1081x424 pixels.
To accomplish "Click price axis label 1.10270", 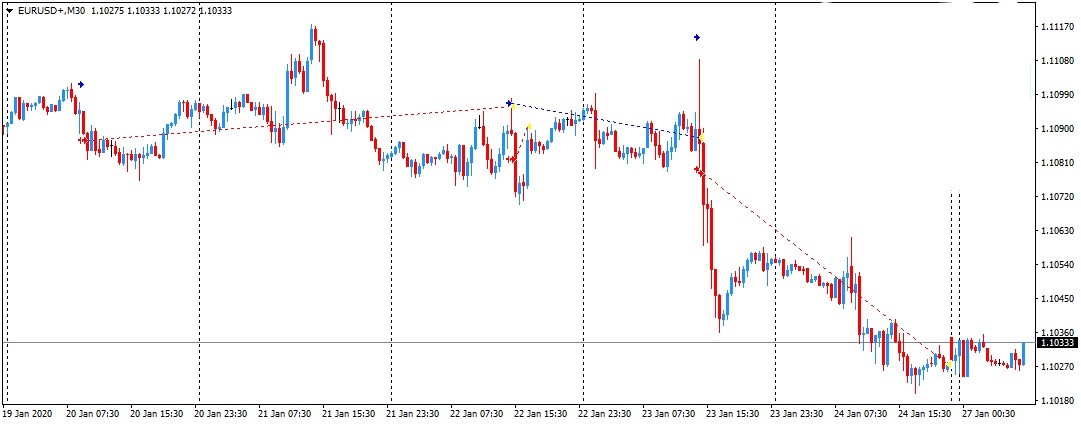I will [1058, 366].
